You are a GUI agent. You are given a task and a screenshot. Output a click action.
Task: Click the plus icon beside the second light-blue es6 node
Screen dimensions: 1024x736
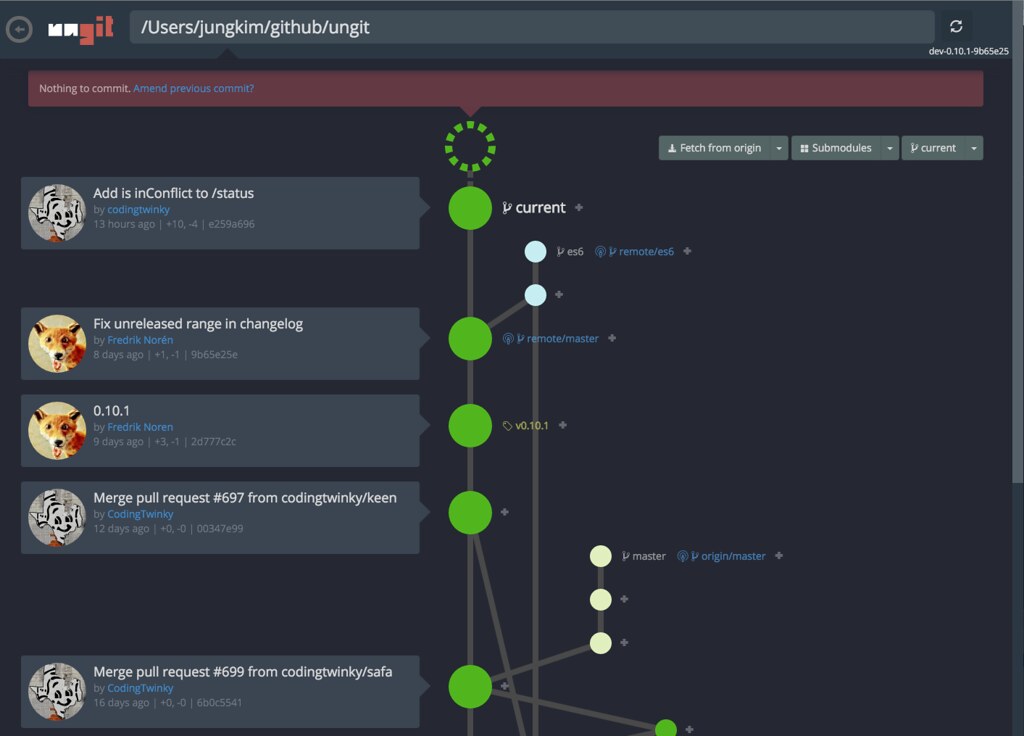(559, 295)
